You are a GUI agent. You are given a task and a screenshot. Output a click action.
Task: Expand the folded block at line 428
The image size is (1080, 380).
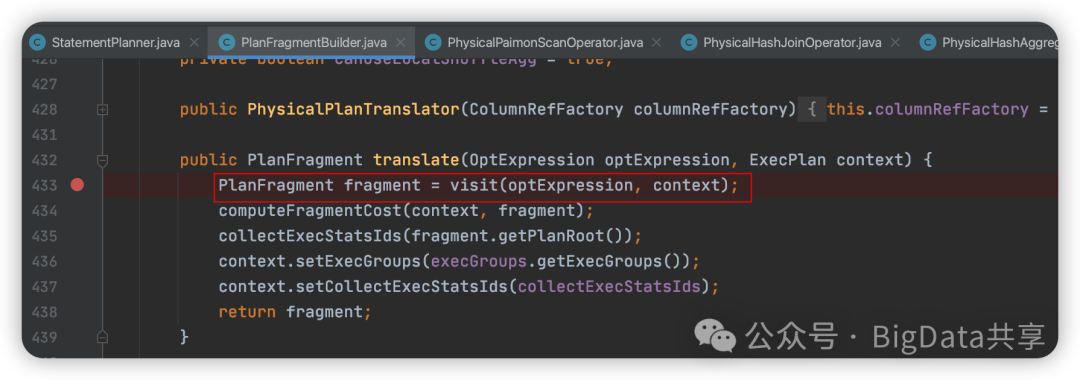[103, 109]
